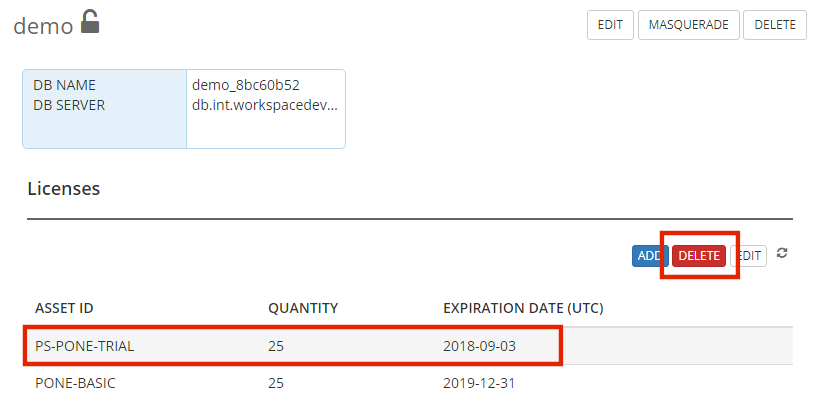Click the truncated db.int.workspacedev server value
Image resolution: width=820 pixels, height=413 pixels.
click(265, 105)
